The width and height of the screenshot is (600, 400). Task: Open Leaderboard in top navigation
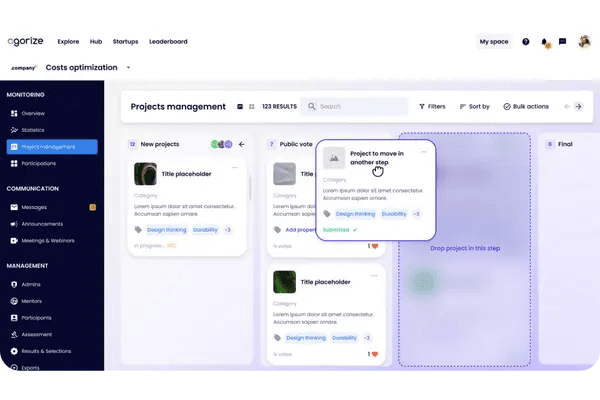click(168, 41)
